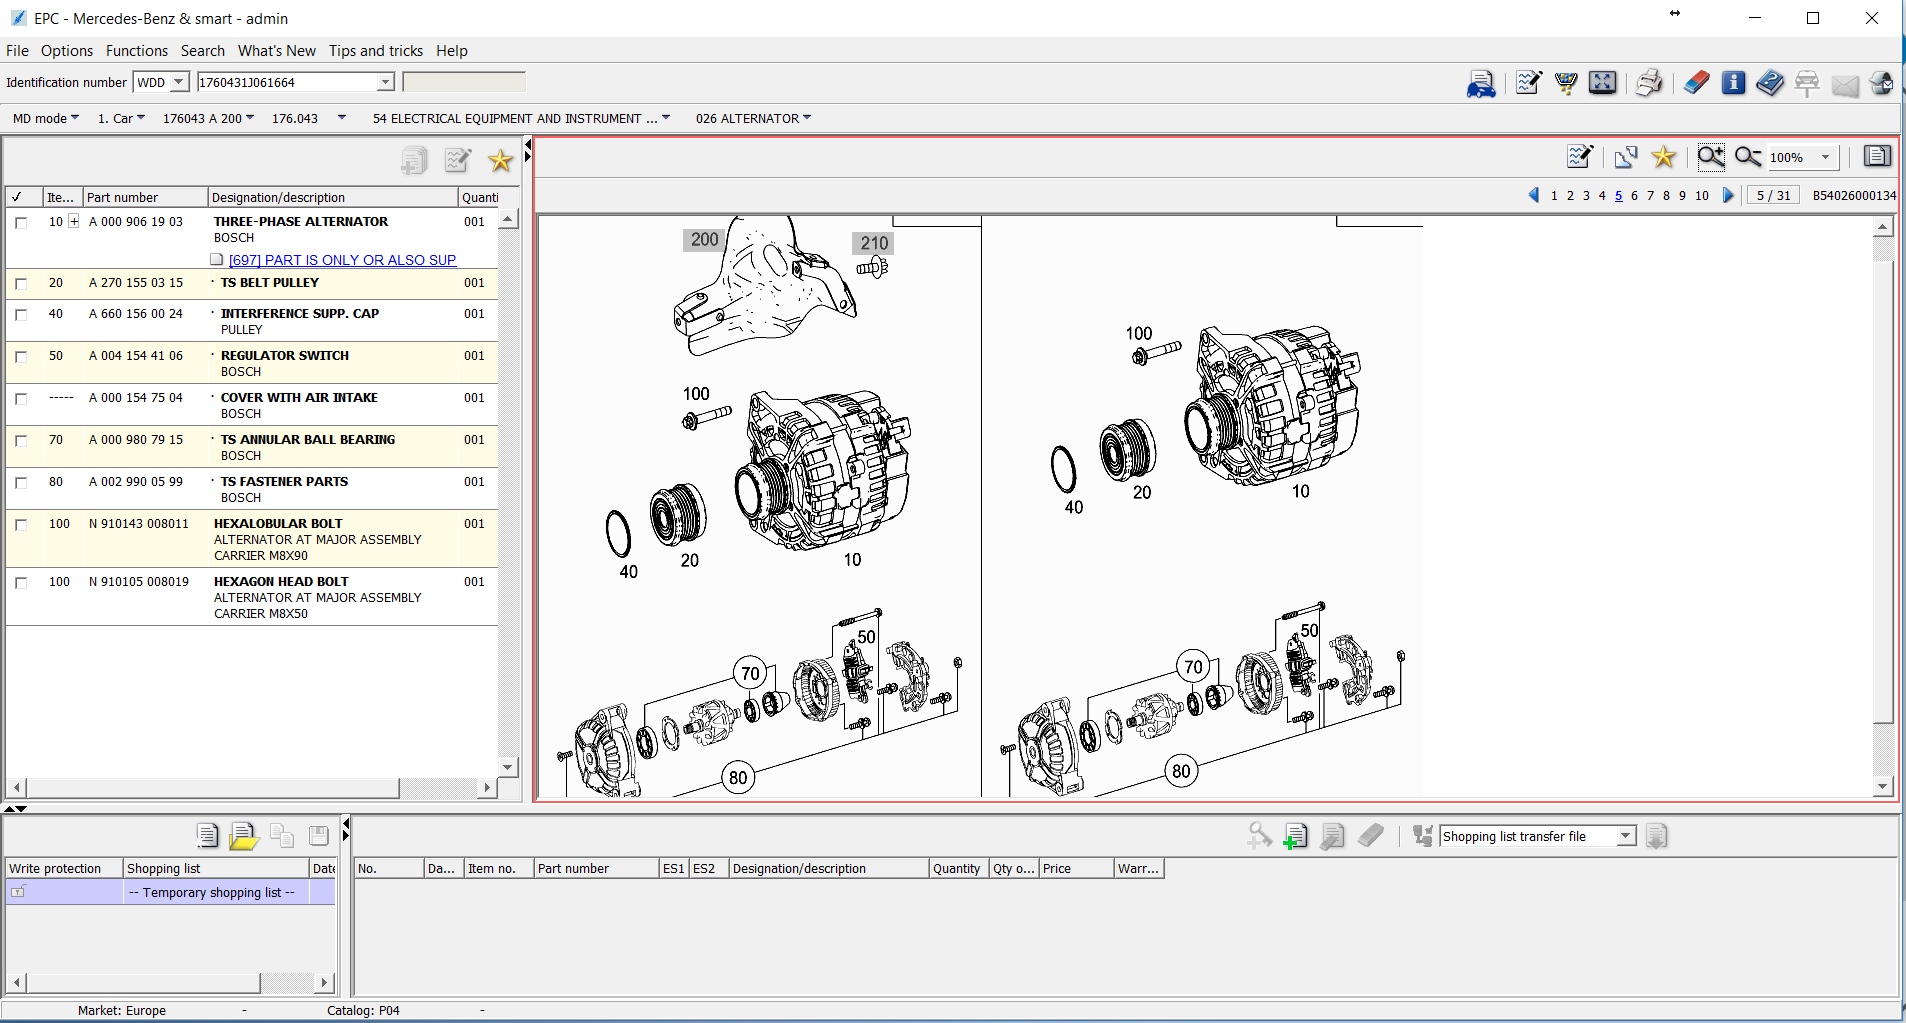Check the box for TS BELT PULLEY

(21, 284)
